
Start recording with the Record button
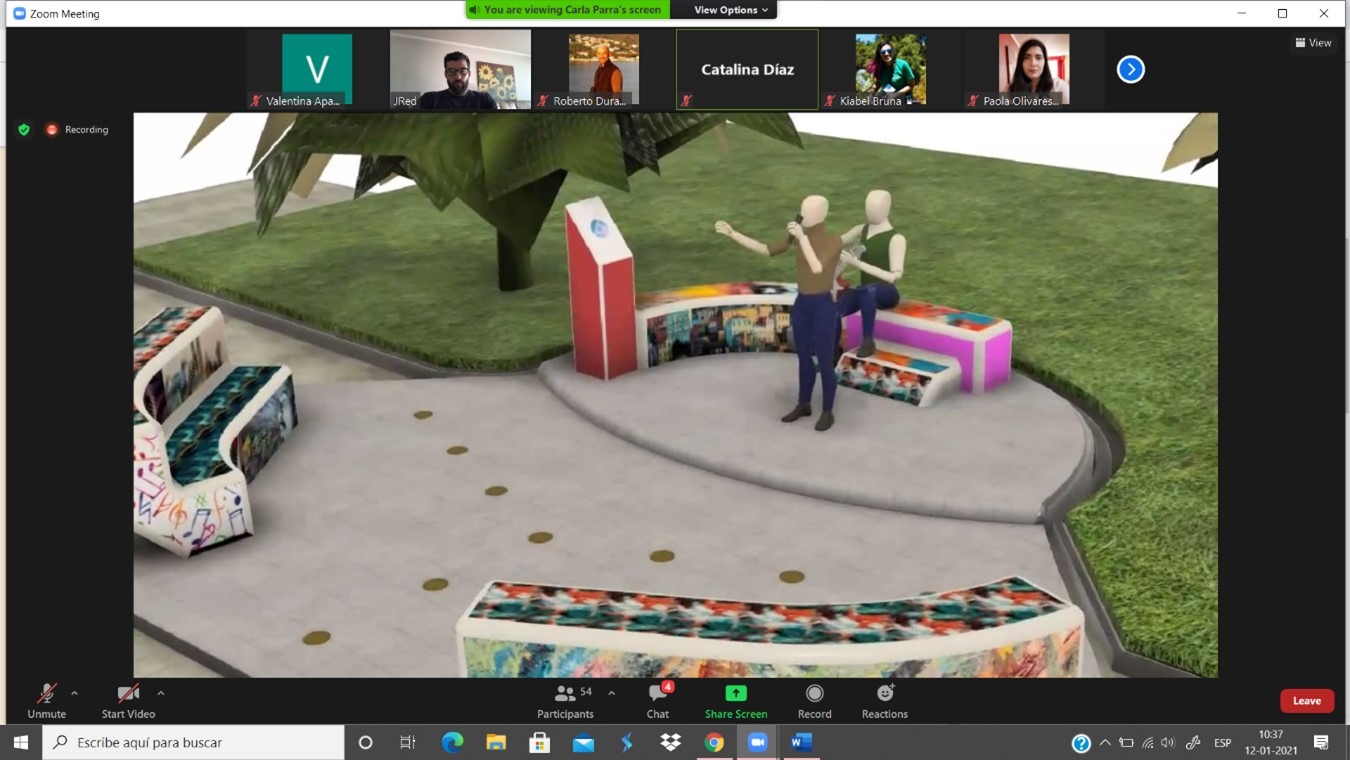pyautogui.click(x=814, y=700)
